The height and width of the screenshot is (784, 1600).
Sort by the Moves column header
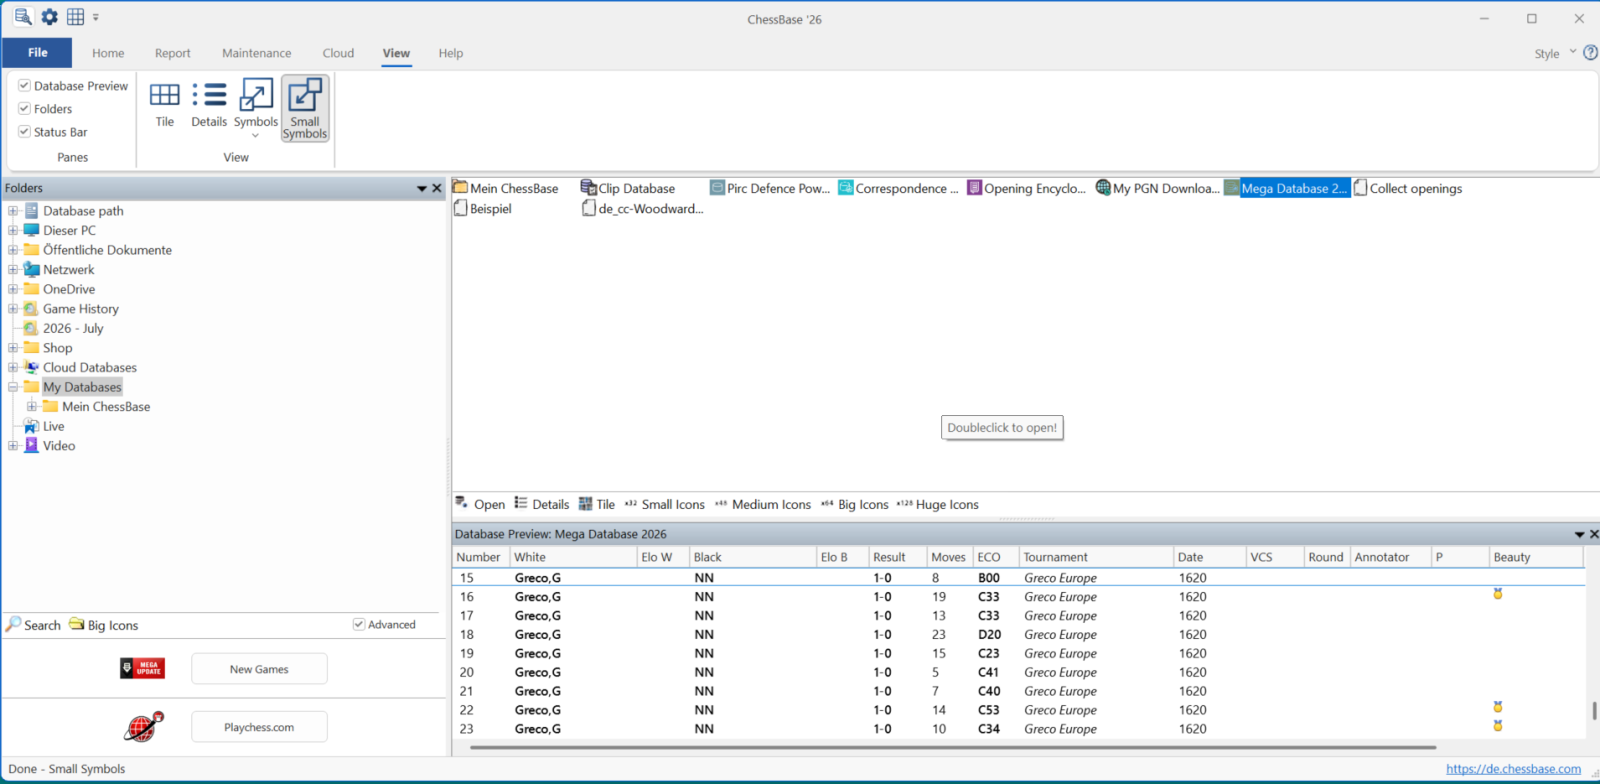[949, 557]
